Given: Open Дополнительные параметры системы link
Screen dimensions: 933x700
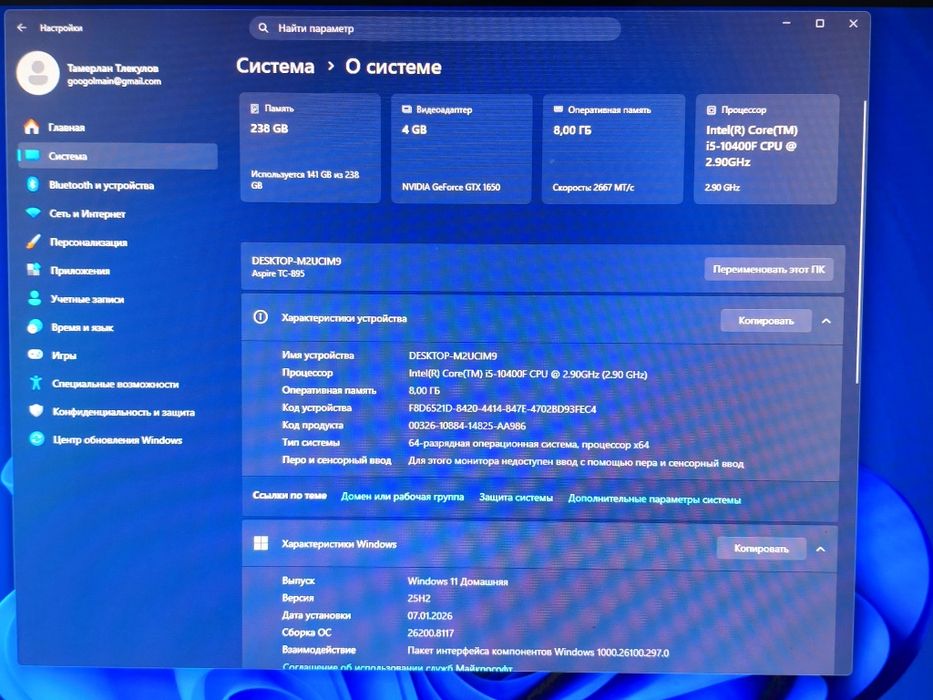Looking at the screenshot, I should (654, 499).
